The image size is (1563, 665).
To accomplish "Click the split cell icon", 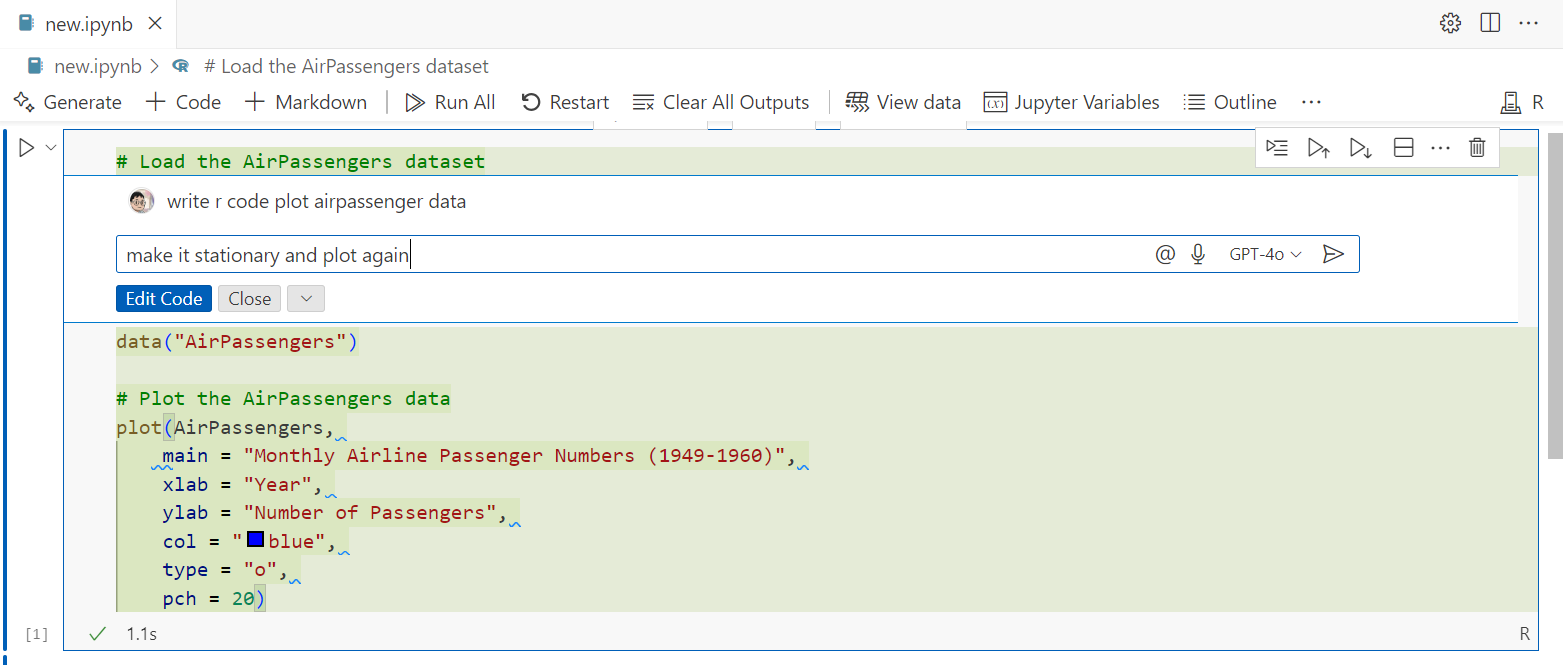I will 1403,148.
